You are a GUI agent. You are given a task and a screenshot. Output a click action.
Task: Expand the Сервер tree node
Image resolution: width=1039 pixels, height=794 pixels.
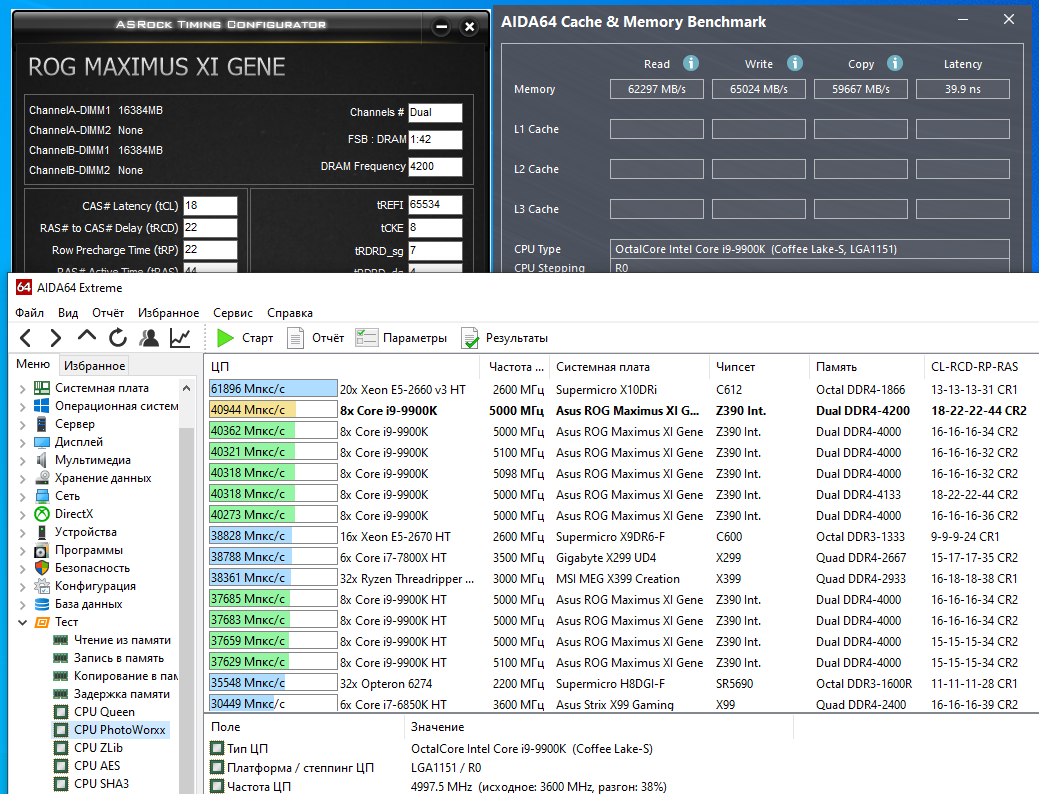23,424
